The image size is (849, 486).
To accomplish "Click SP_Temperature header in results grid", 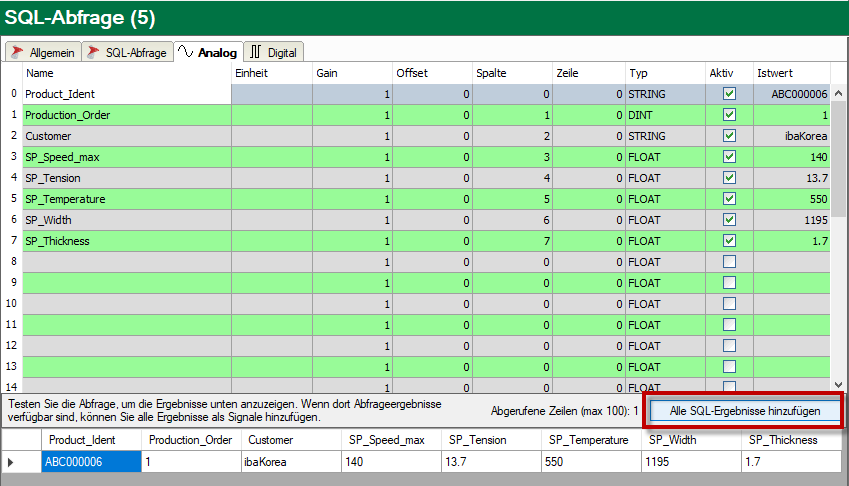I will [x=589, y=440].
